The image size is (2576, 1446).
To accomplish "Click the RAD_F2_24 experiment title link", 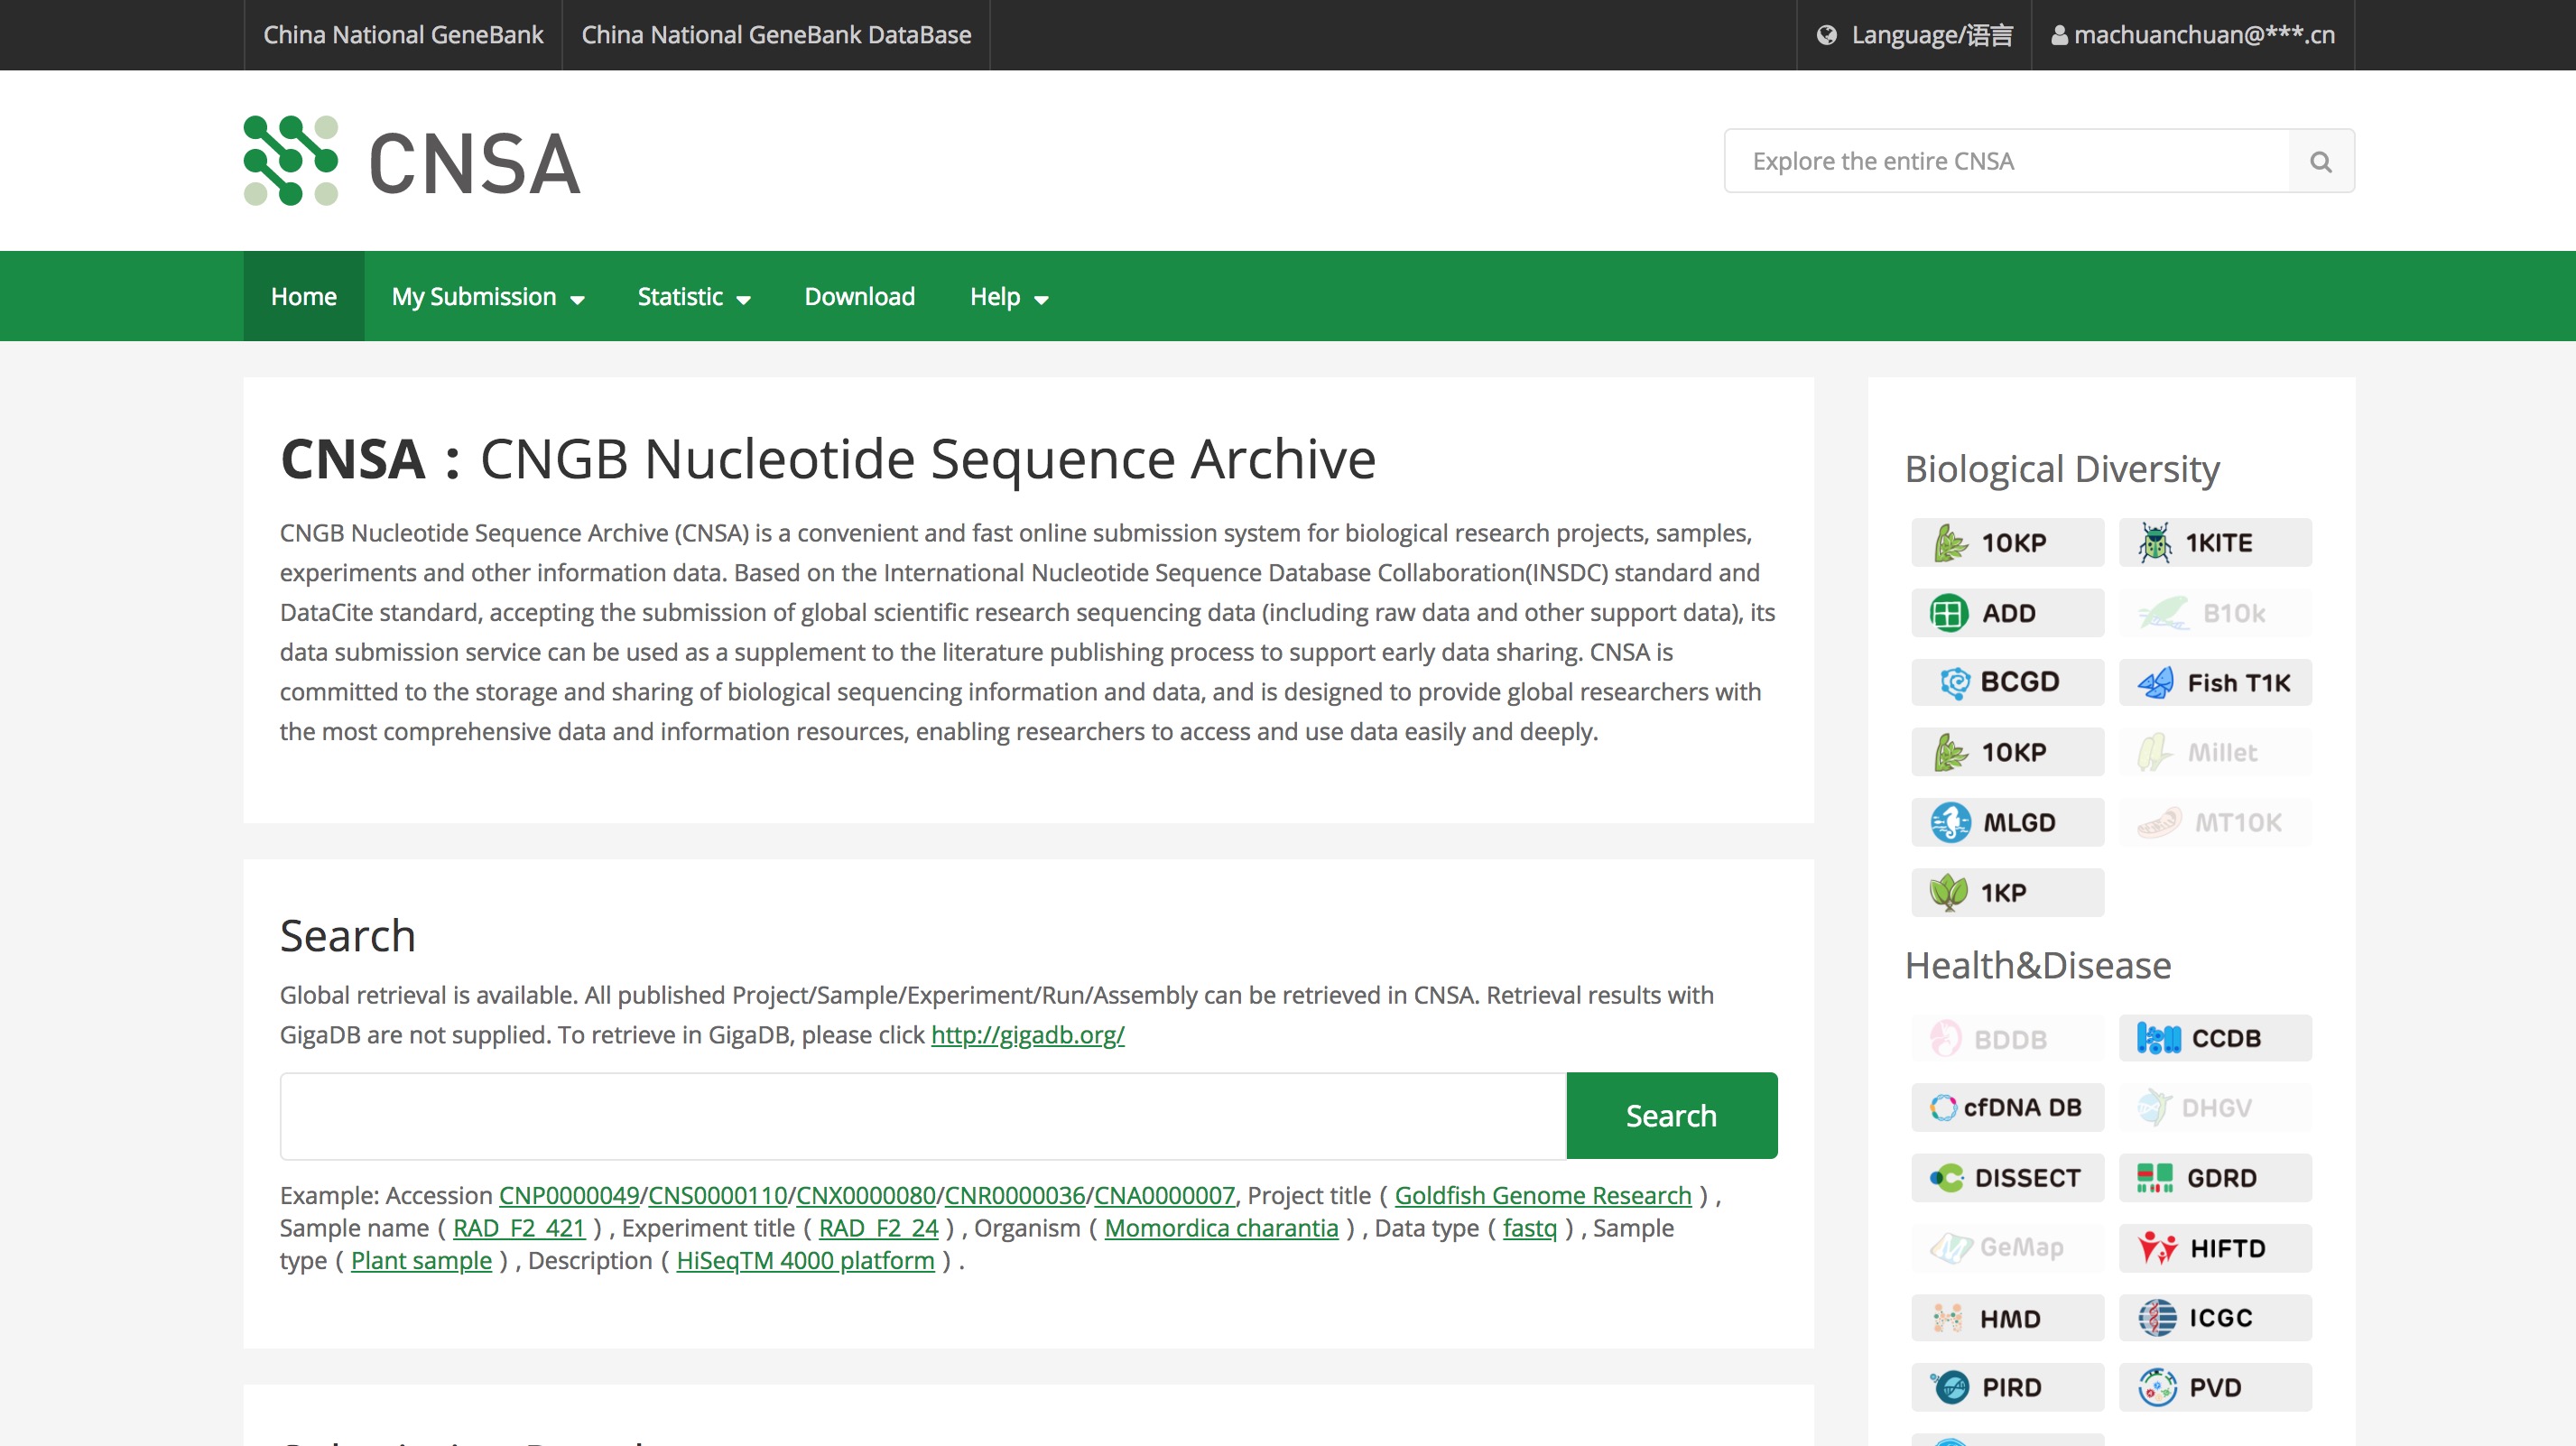I will pyautogui.click(x=879, y=1228).
